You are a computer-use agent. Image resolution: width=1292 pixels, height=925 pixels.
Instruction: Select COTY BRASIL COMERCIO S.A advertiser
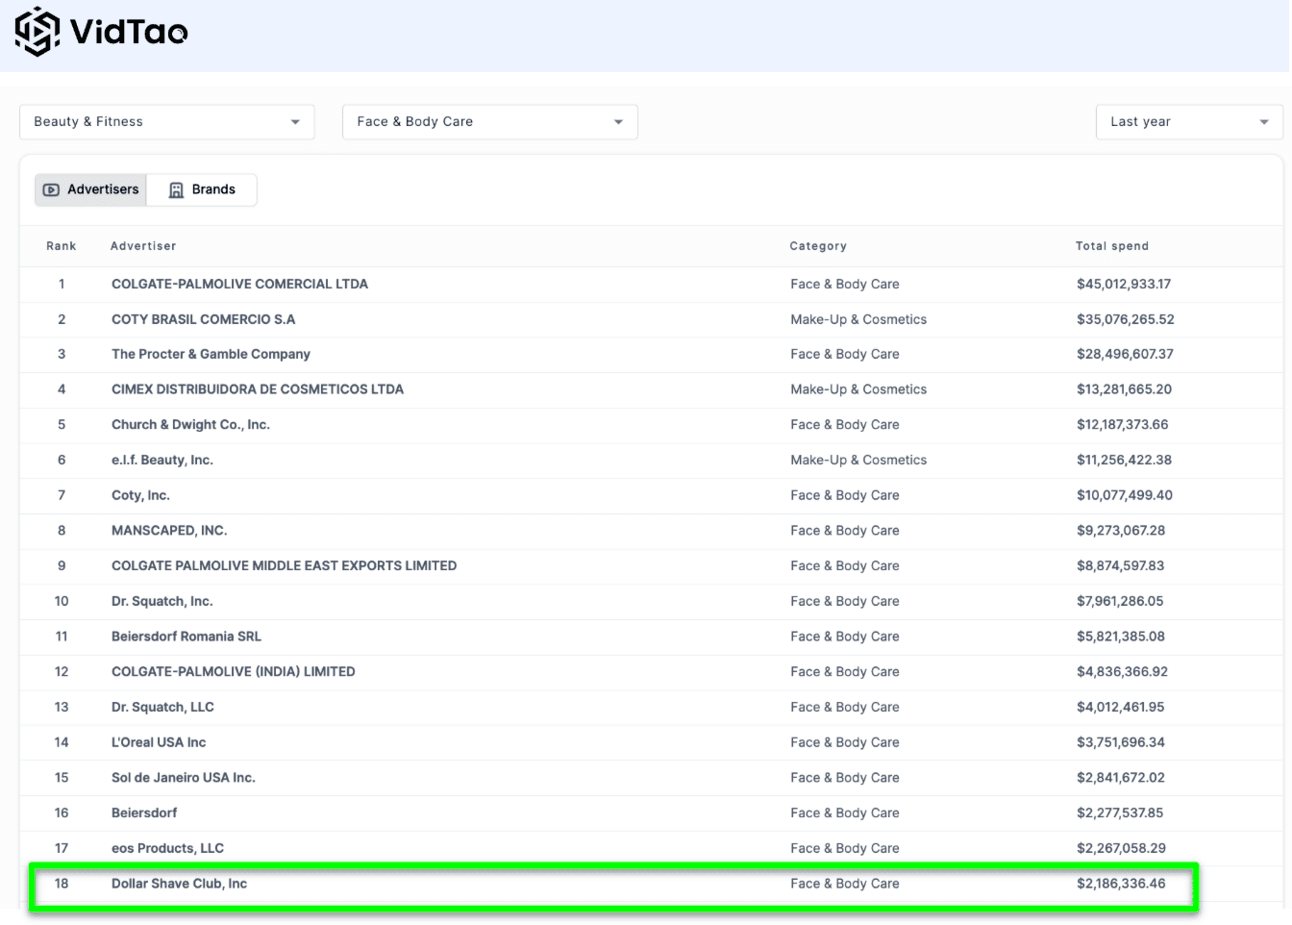pos(203,320)
